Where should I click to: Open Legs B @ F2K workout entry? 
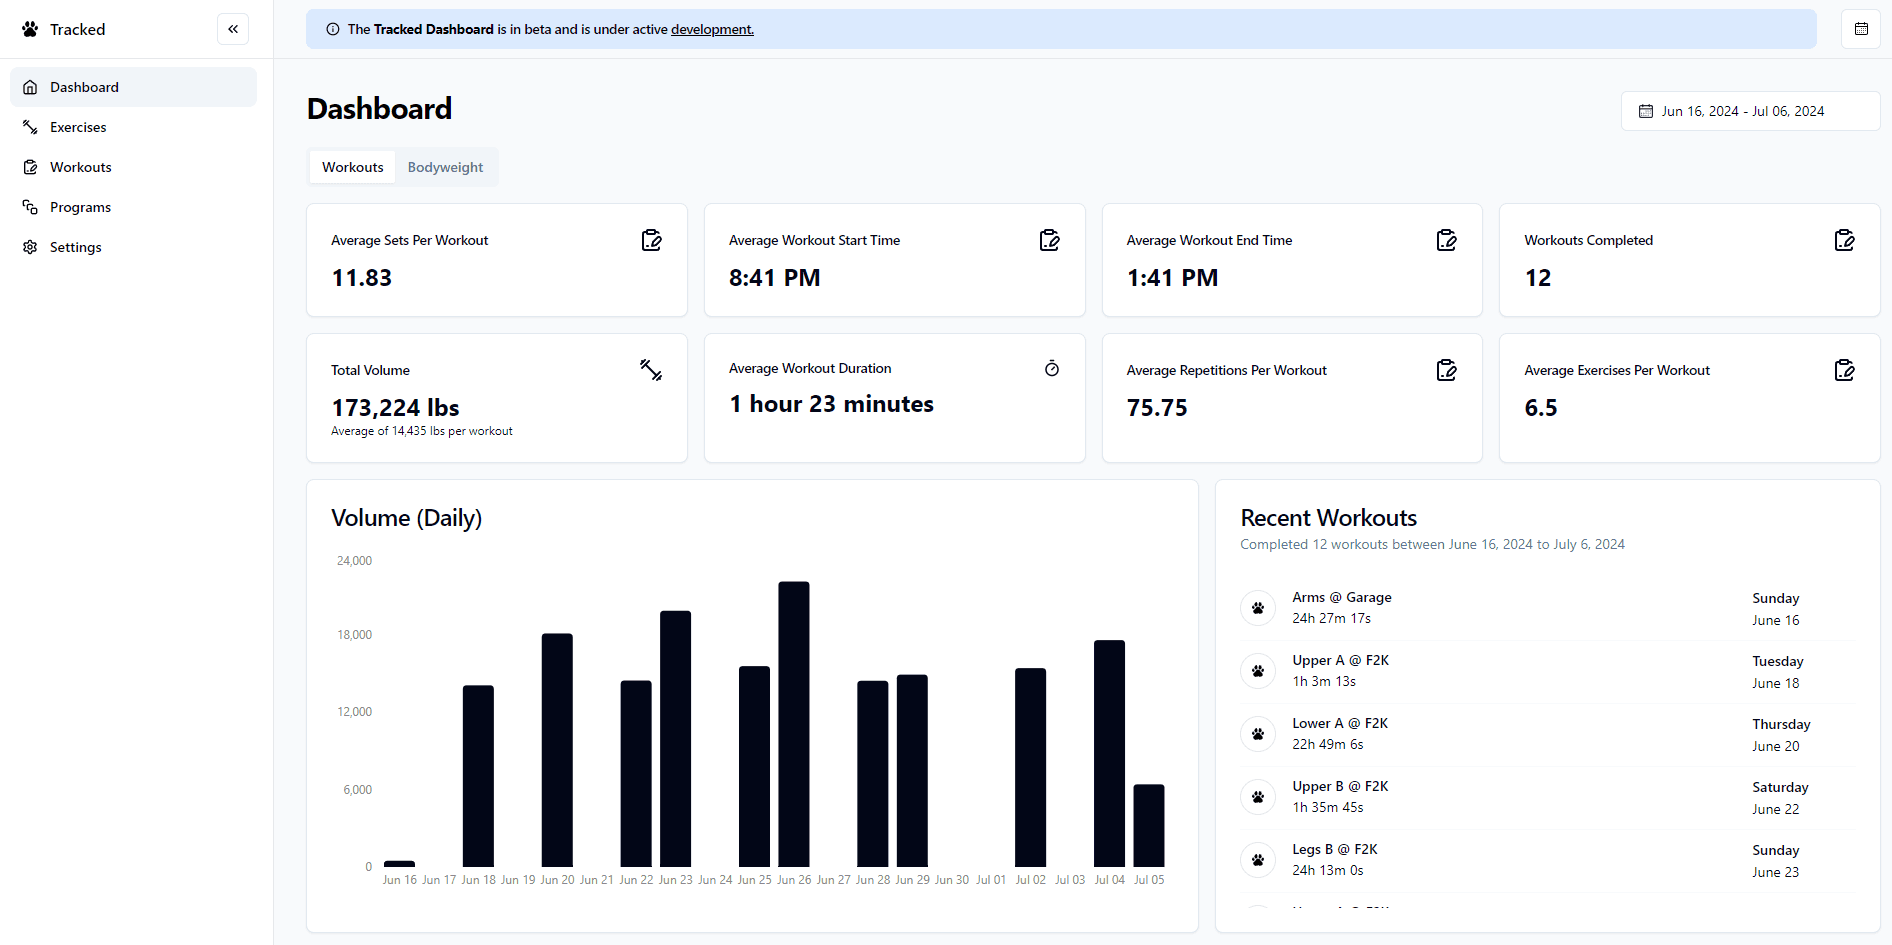pos(1548,860)
